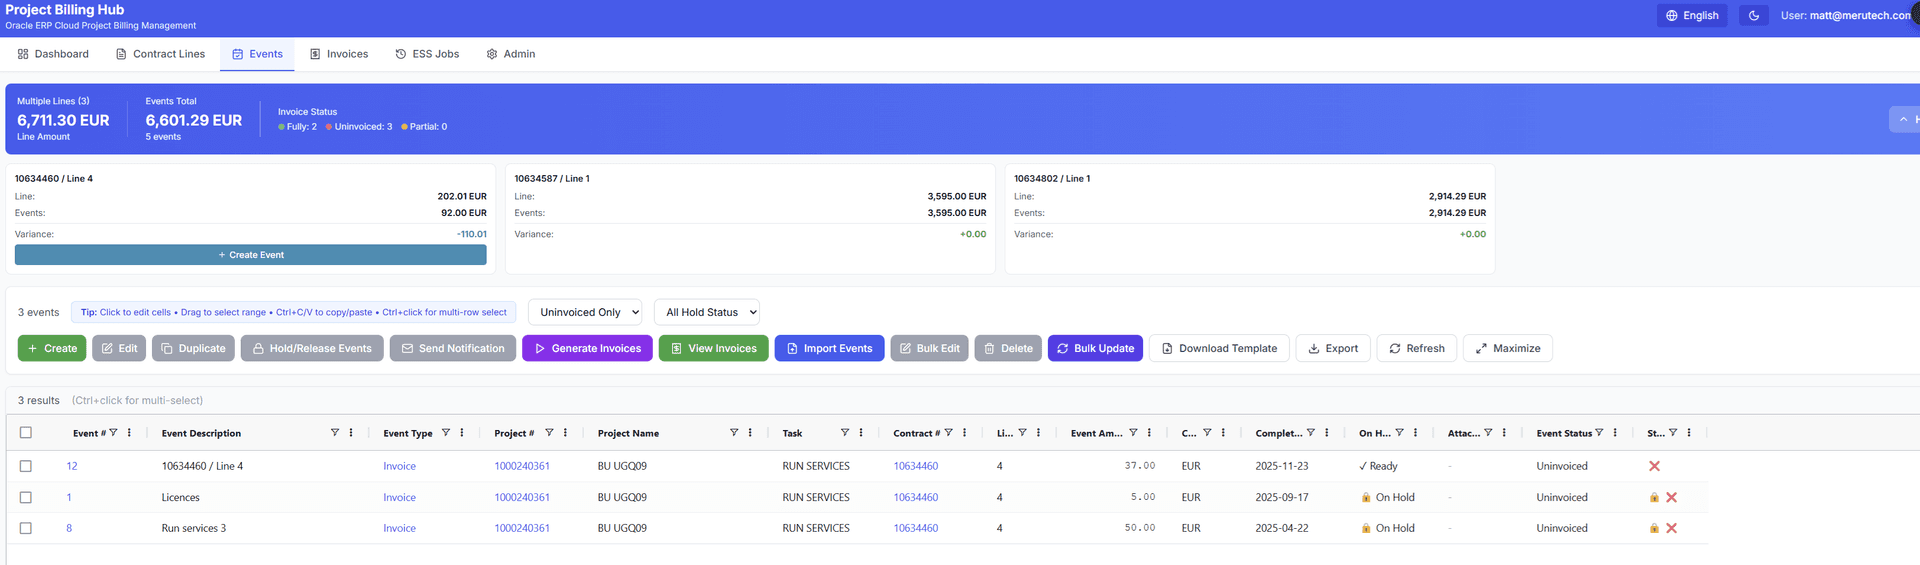Filter the Contract # column
The height and width of the screenshot is (565, 1920).
pos(949,433)
